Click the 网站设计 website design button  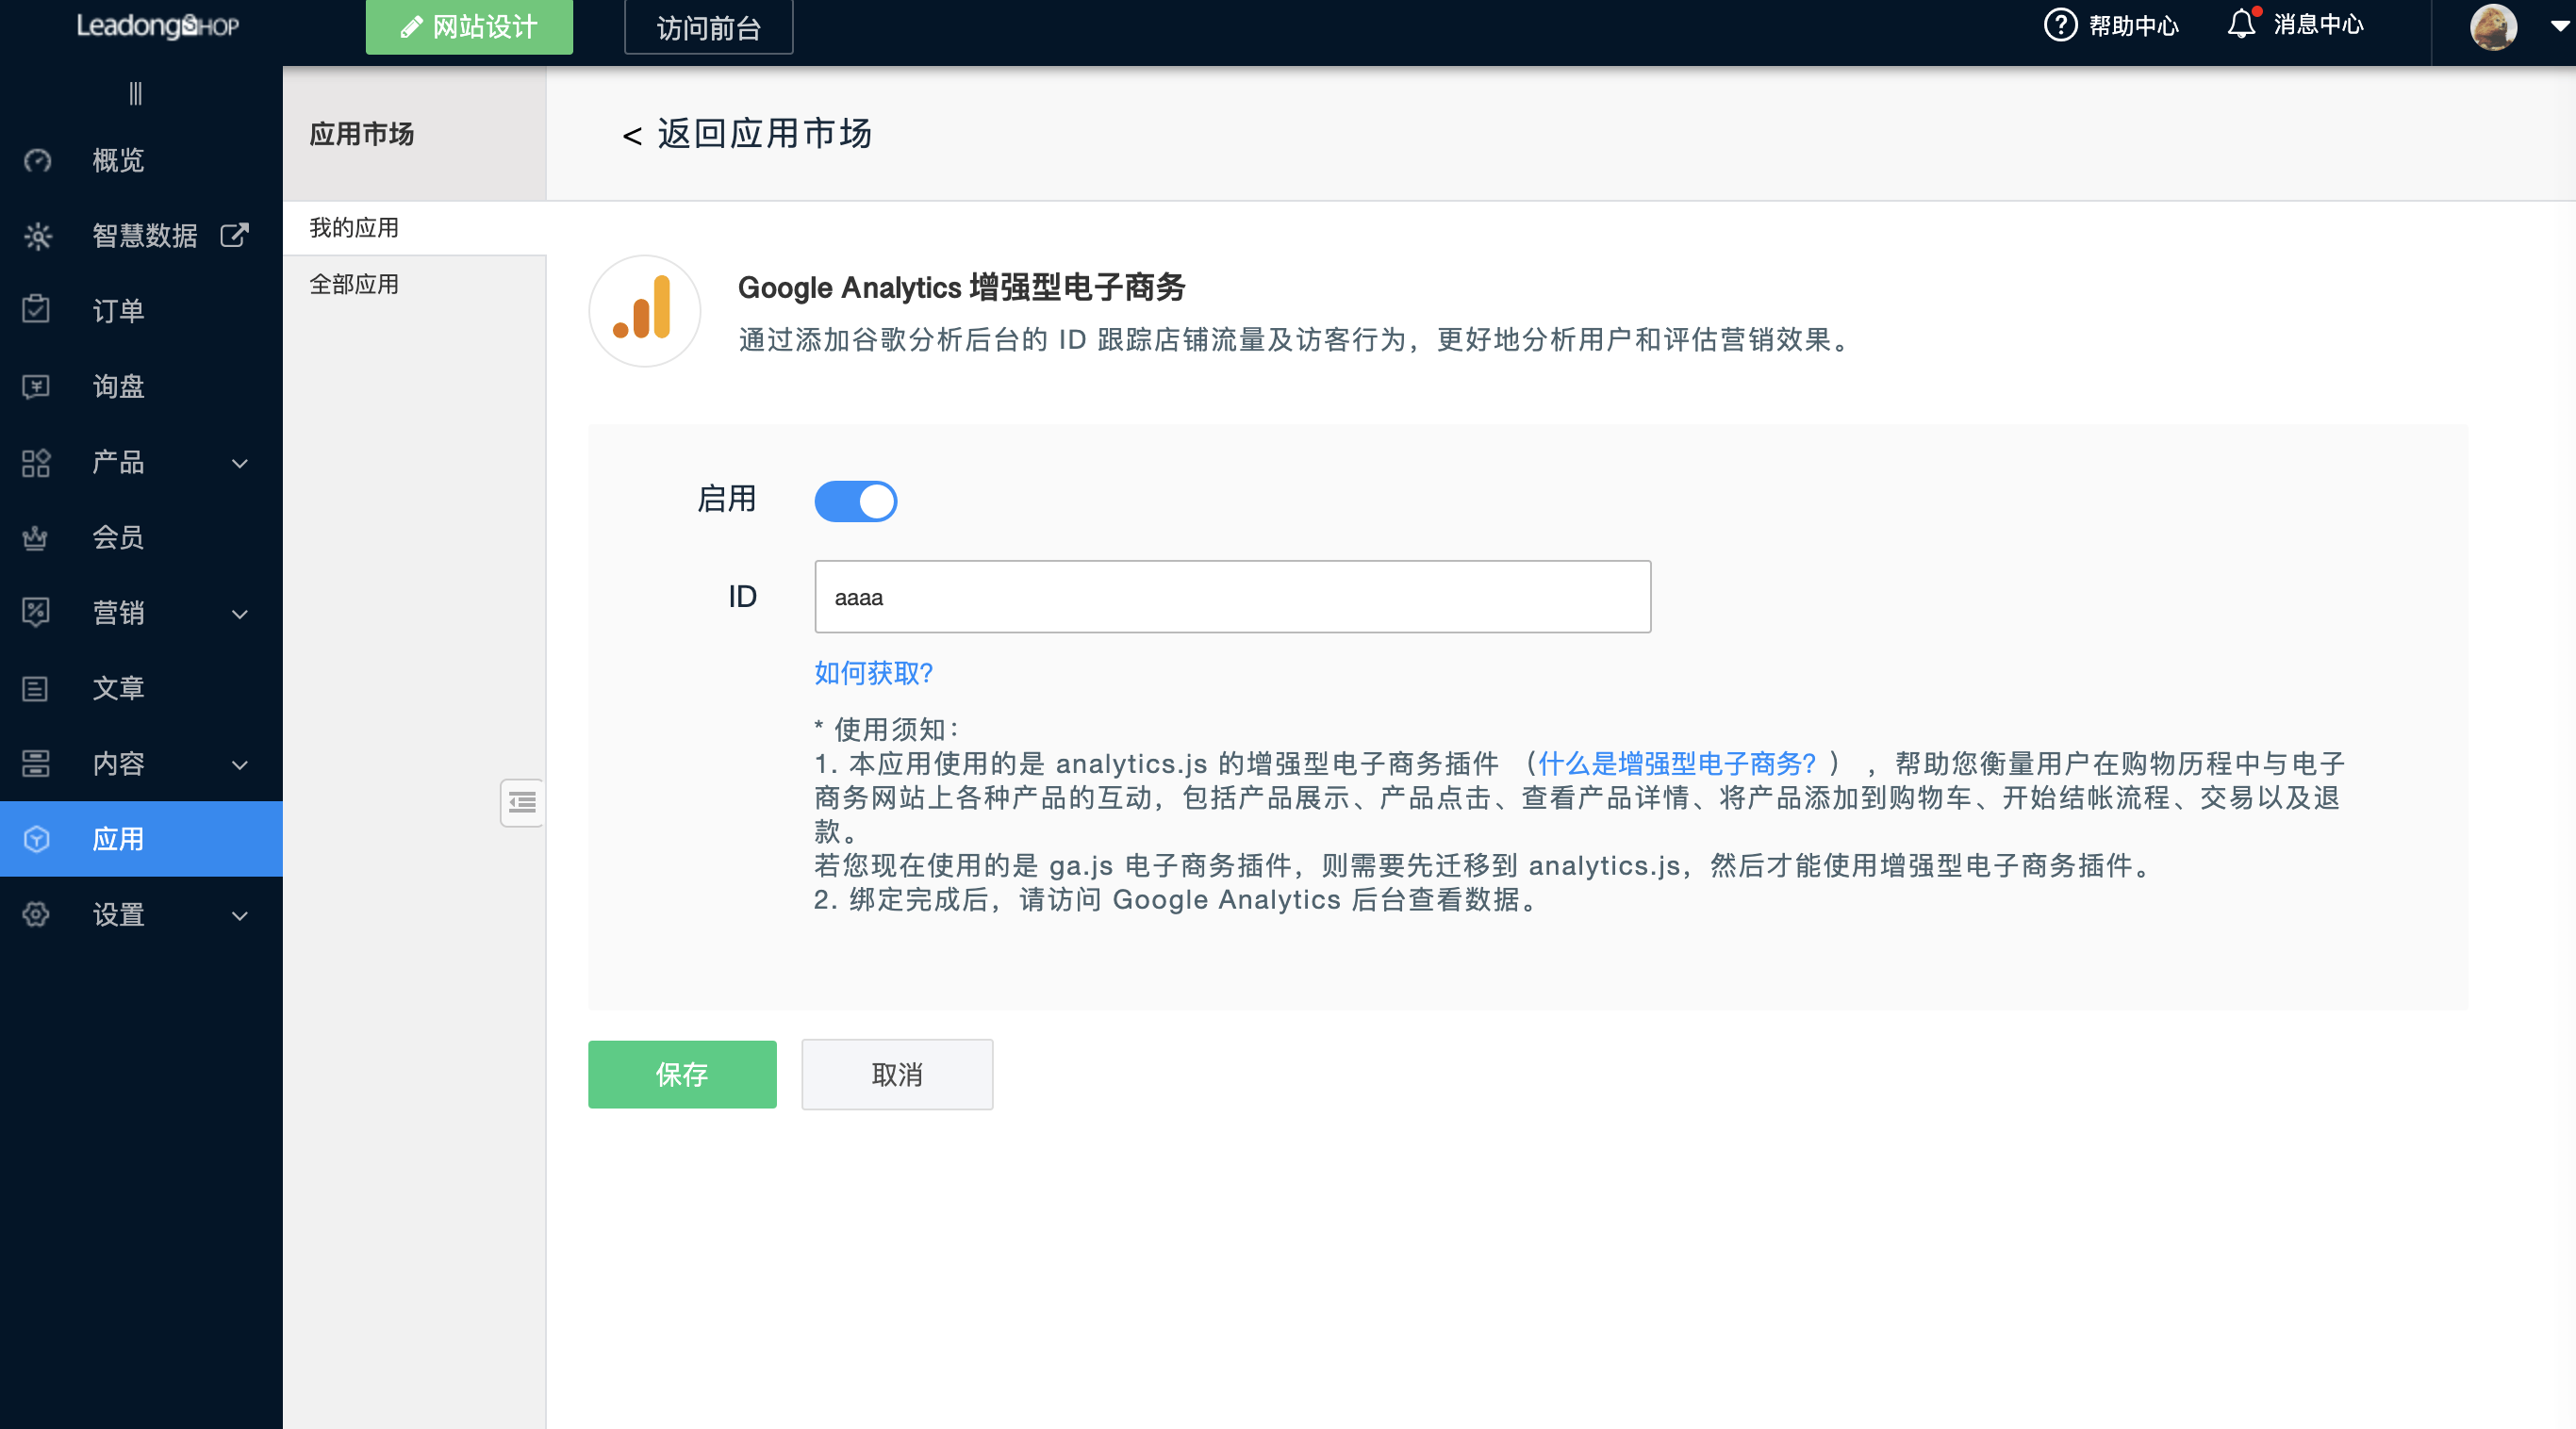pyautogui.click(x=469, y=27)
